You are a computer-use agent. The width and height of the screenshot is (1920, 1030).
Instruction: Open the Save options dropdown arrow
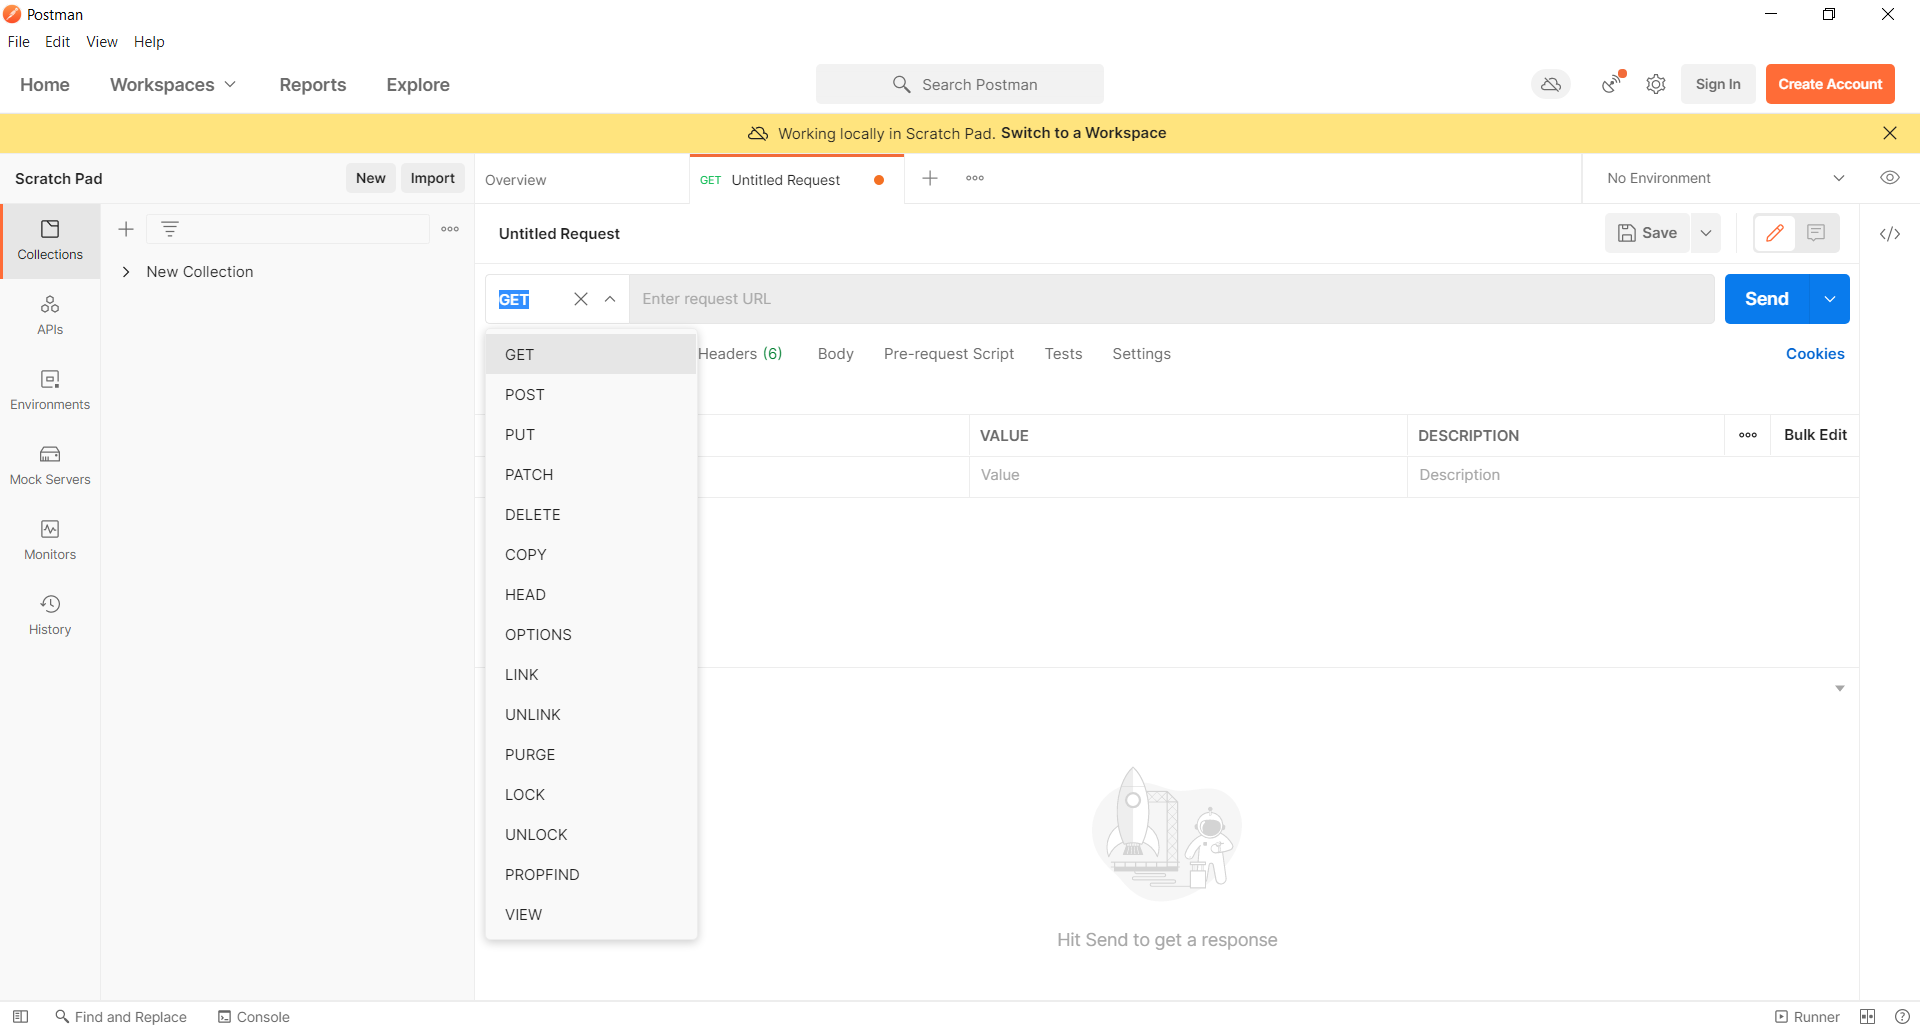(x=1706, y=233)
